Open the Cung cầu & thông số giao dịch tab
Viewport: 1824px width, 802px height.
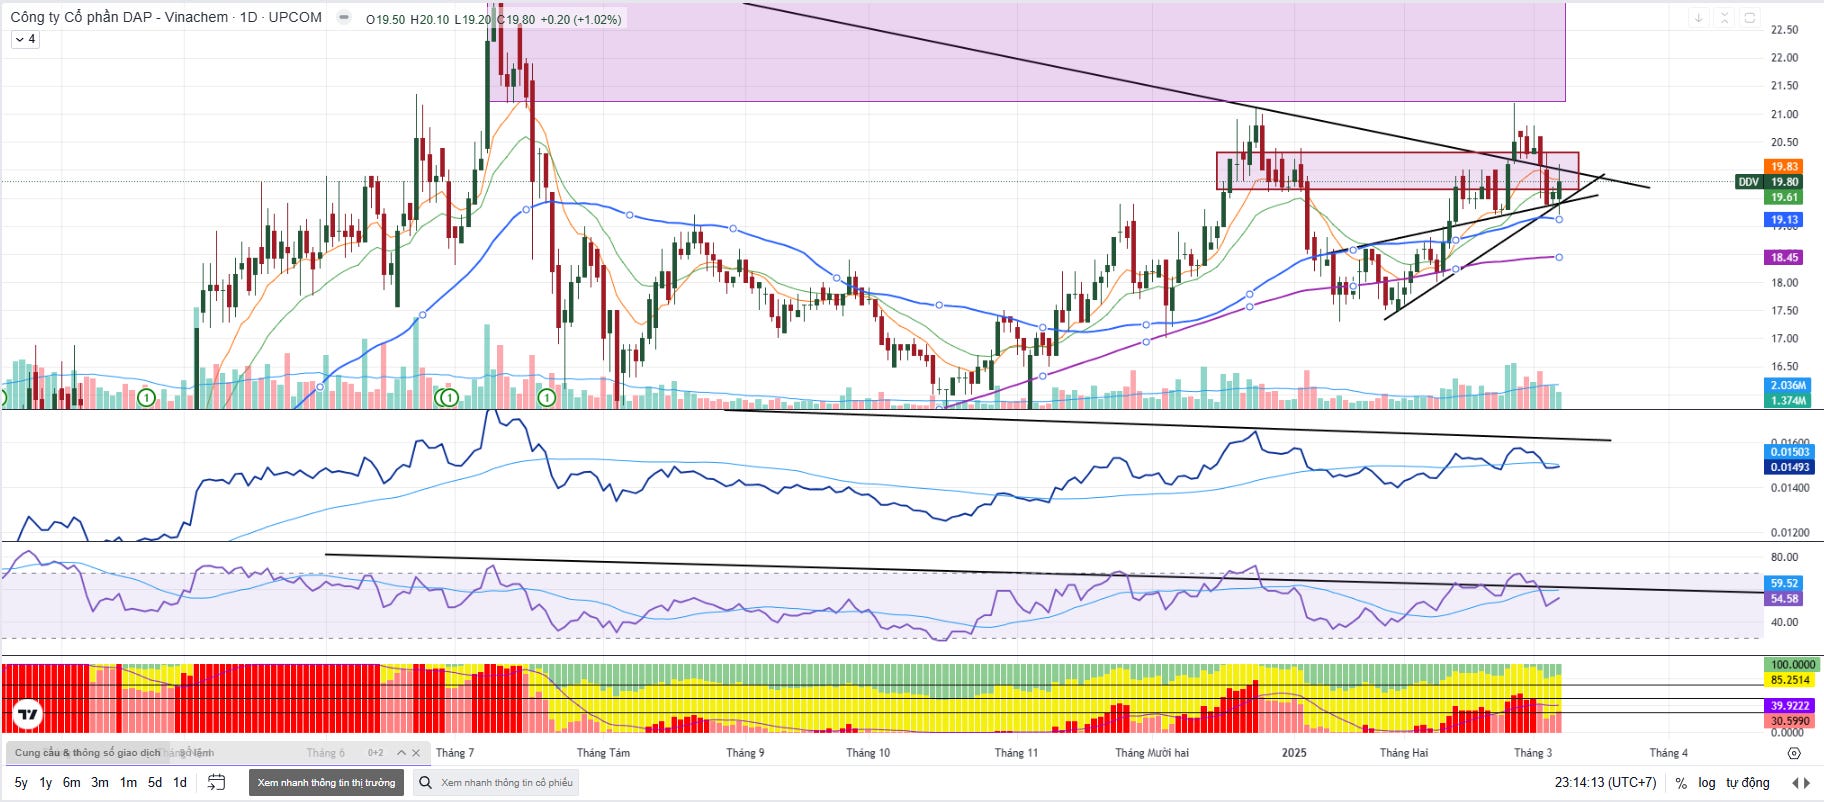point(87,753)
